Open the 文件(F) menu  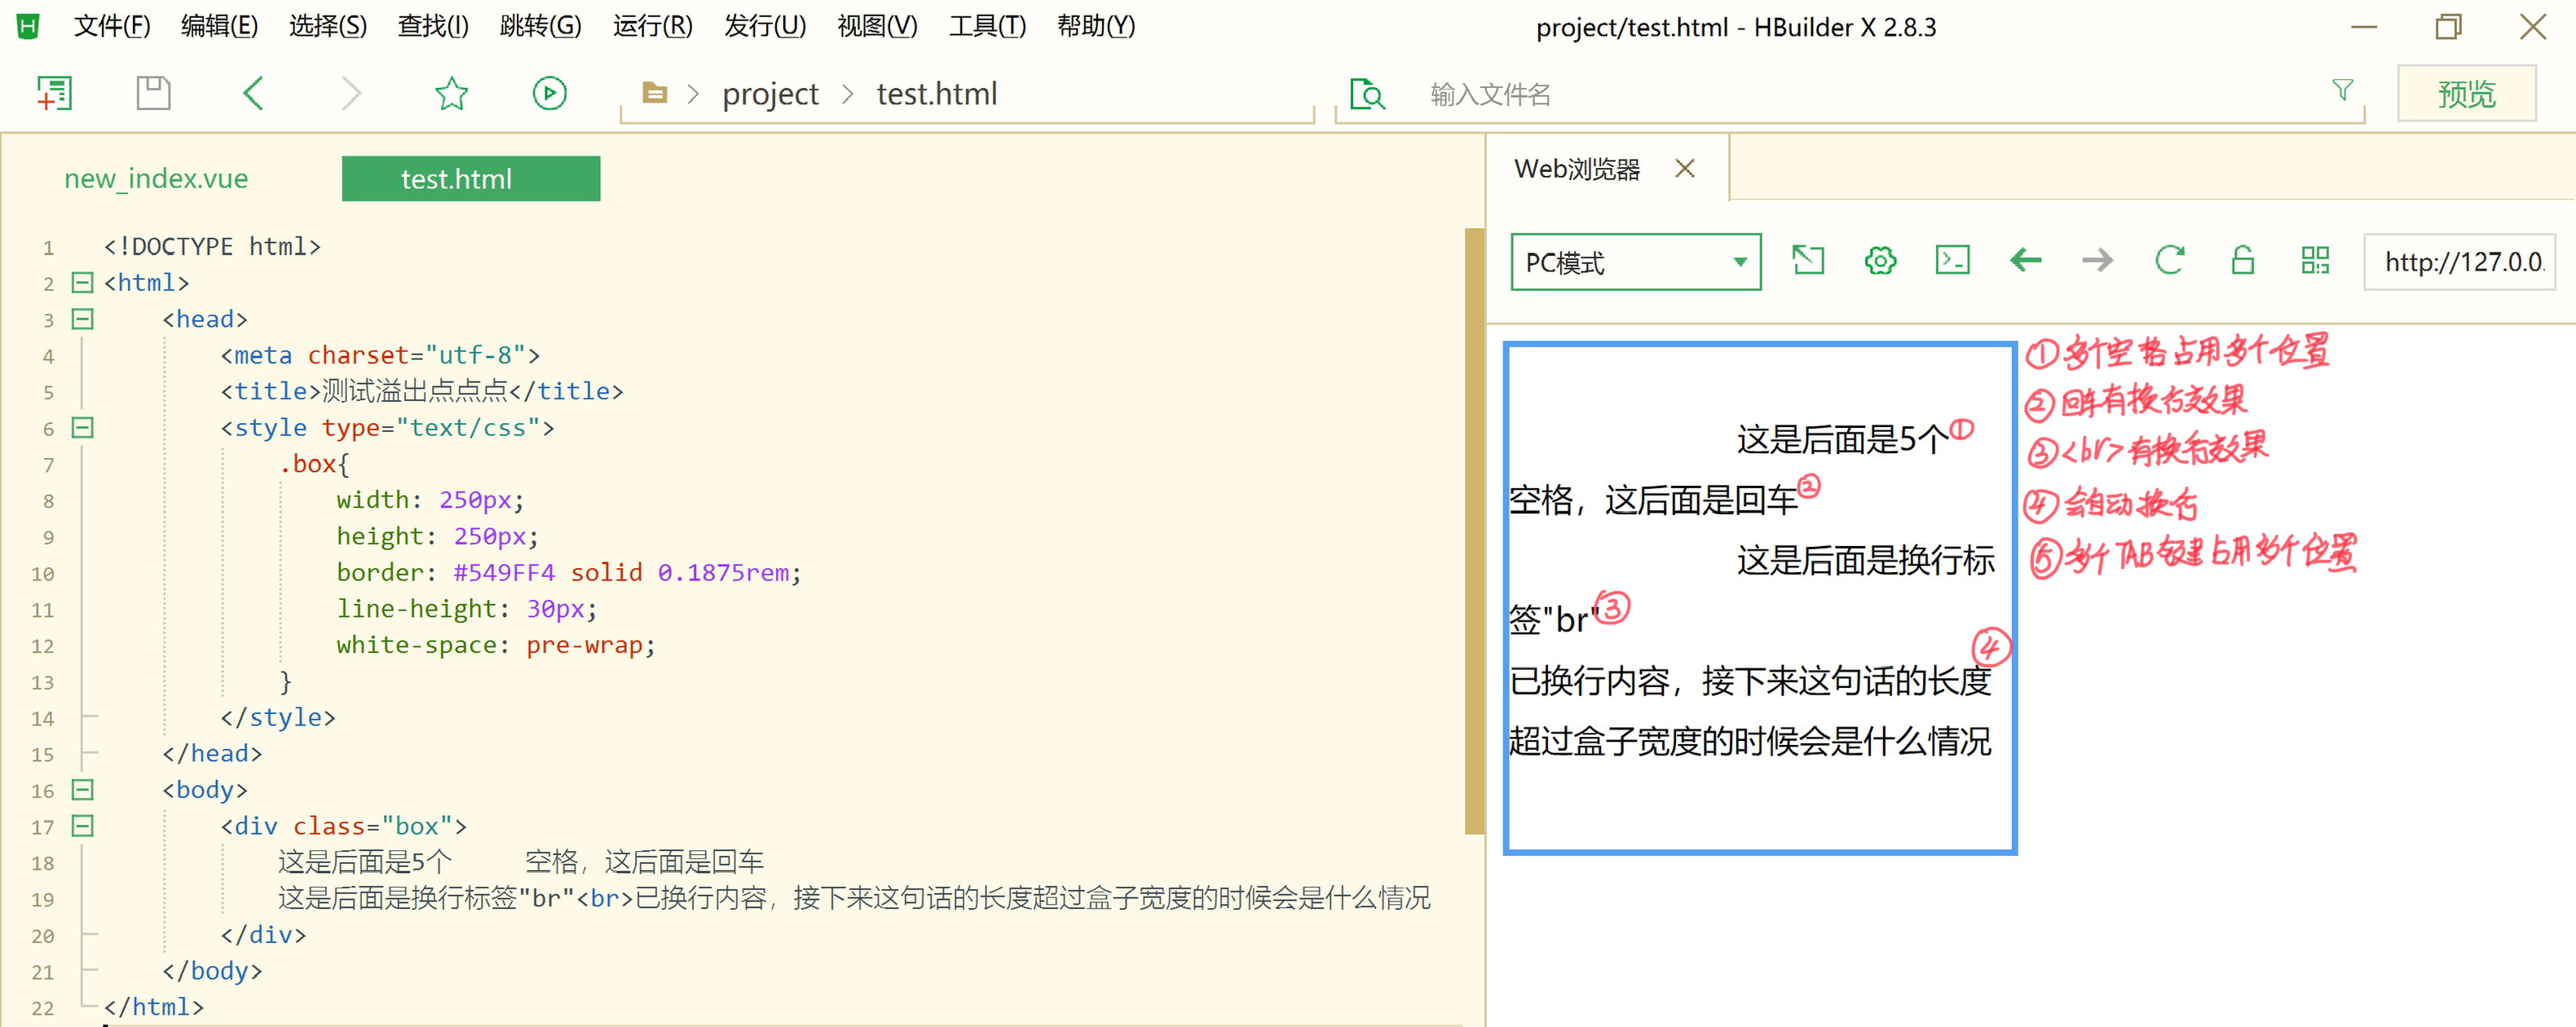[x=112, y=26]
